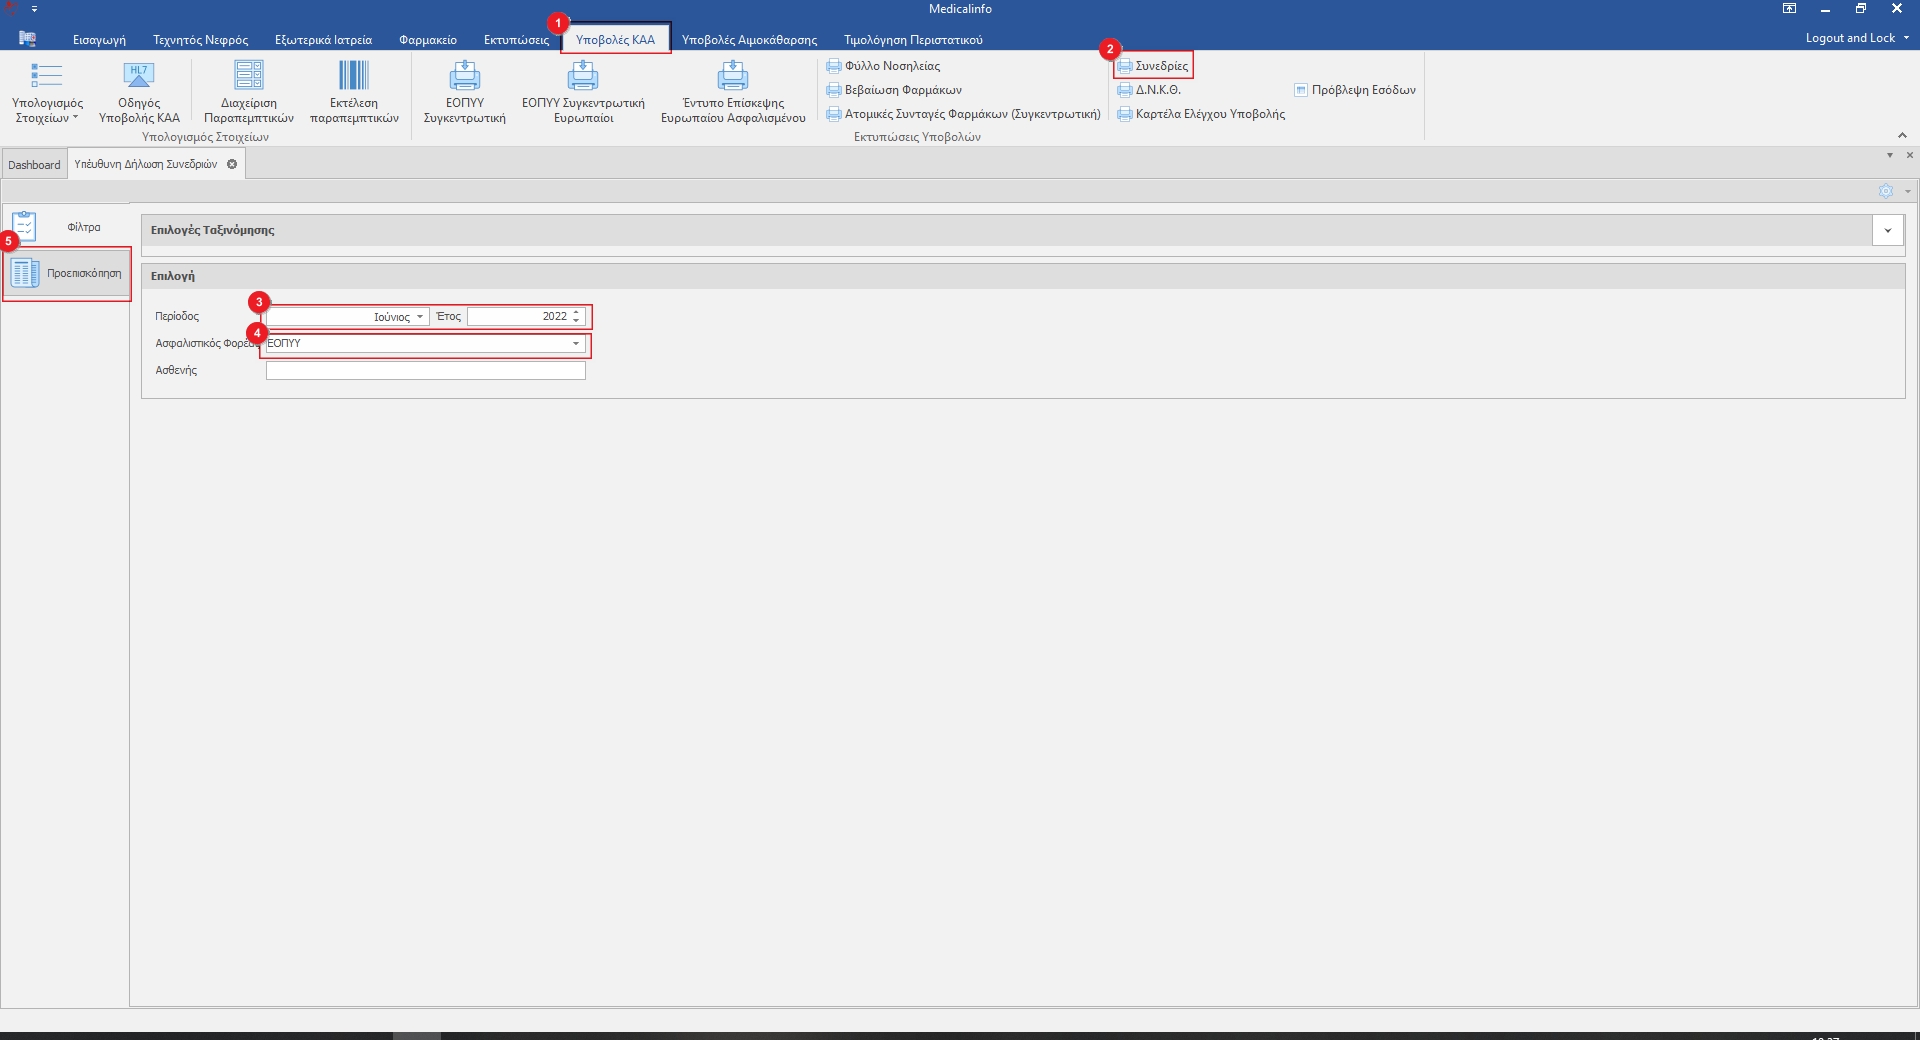This screenshot has height=1040, width=1920.
Task: Click the Ασθενής input field
Action: [425, 371]
